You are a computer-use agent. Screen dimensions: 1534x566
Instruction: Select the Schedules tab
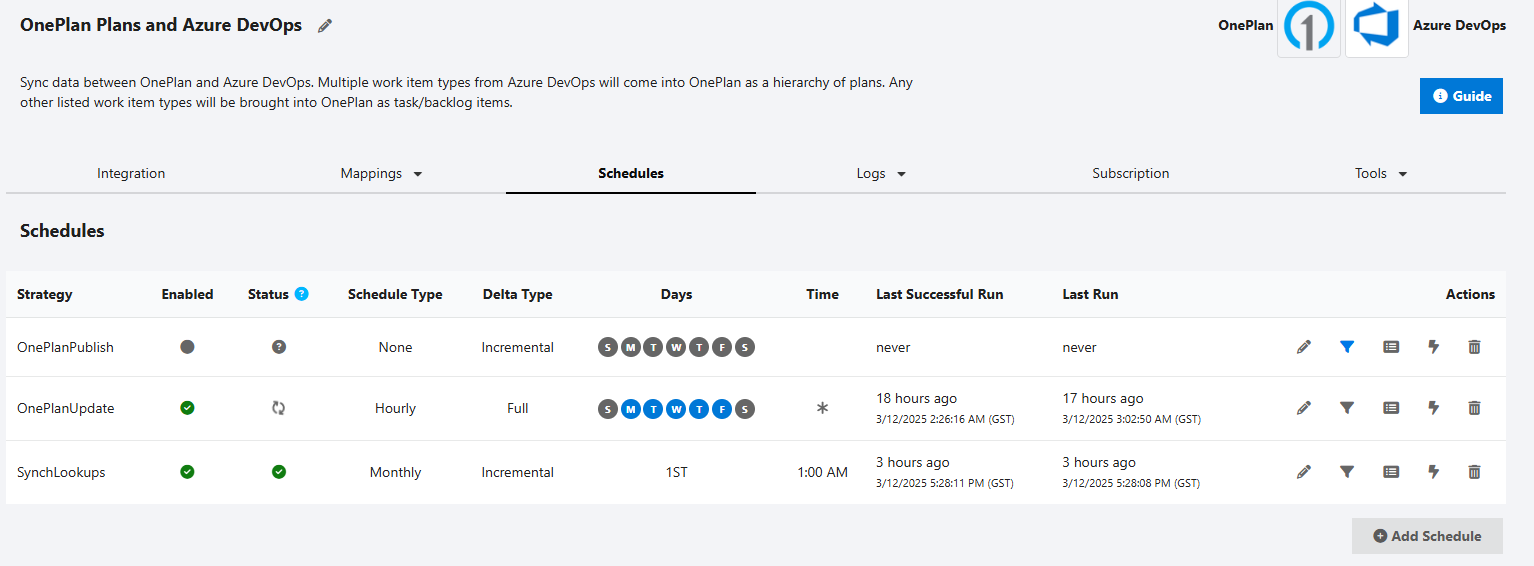(631, 173)
